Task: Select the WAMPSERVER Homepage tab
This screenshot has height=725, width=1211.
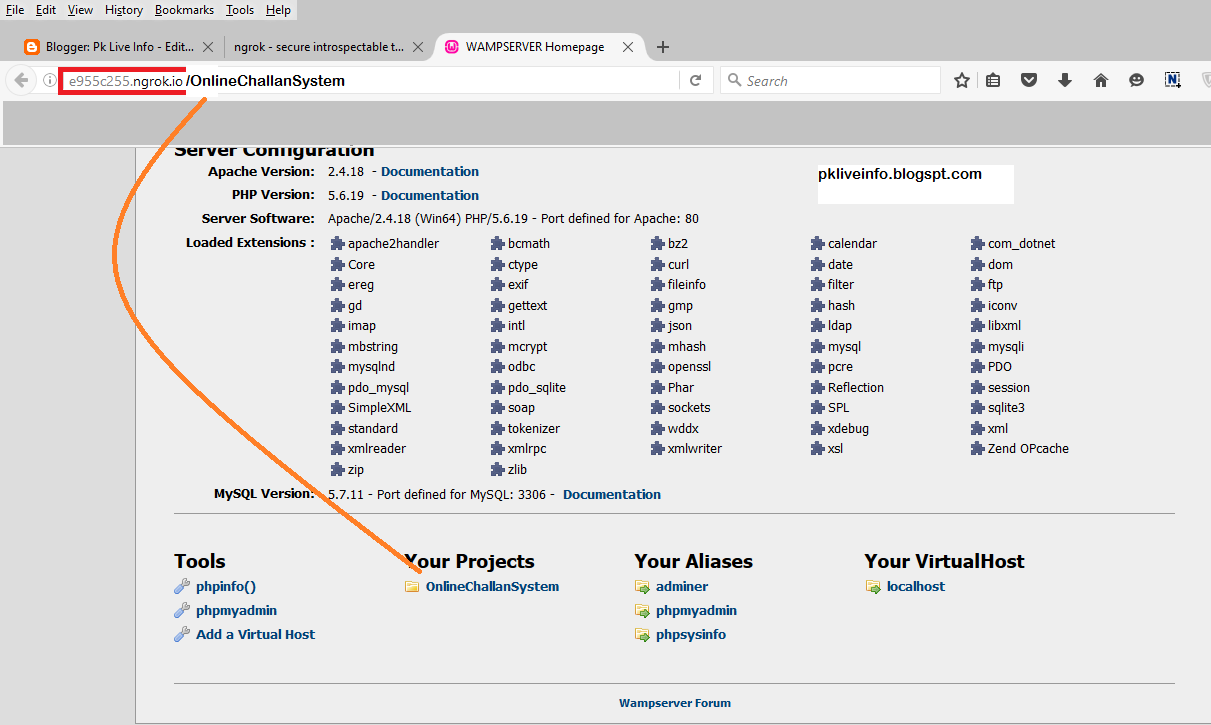Action: [x=538, y=46]
